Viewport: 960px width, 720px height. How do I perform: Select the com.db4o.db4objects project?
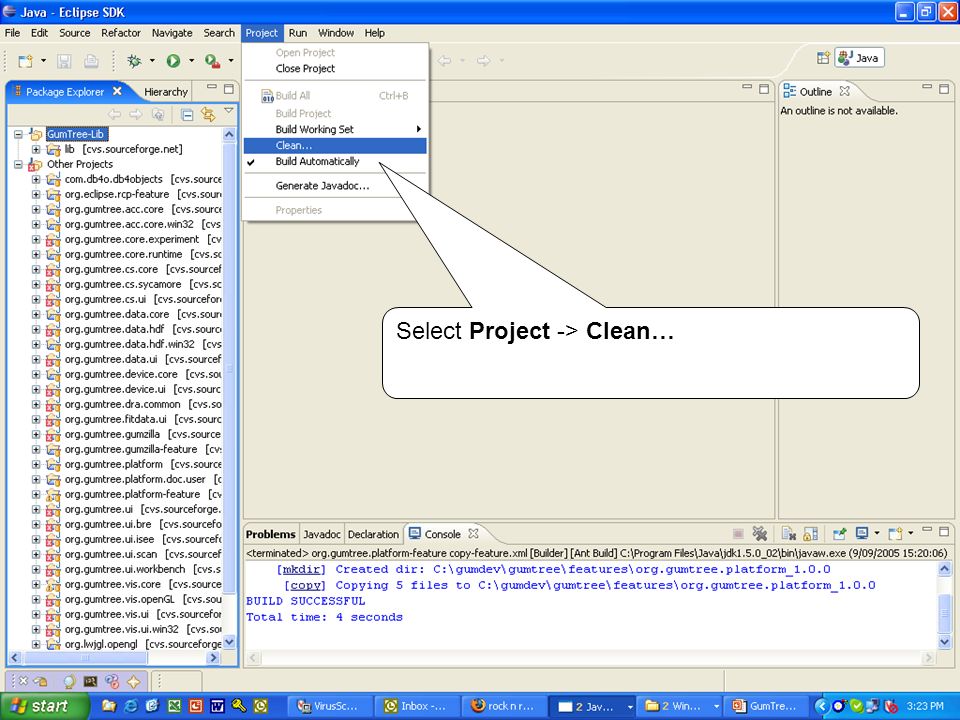coord(114,179)
